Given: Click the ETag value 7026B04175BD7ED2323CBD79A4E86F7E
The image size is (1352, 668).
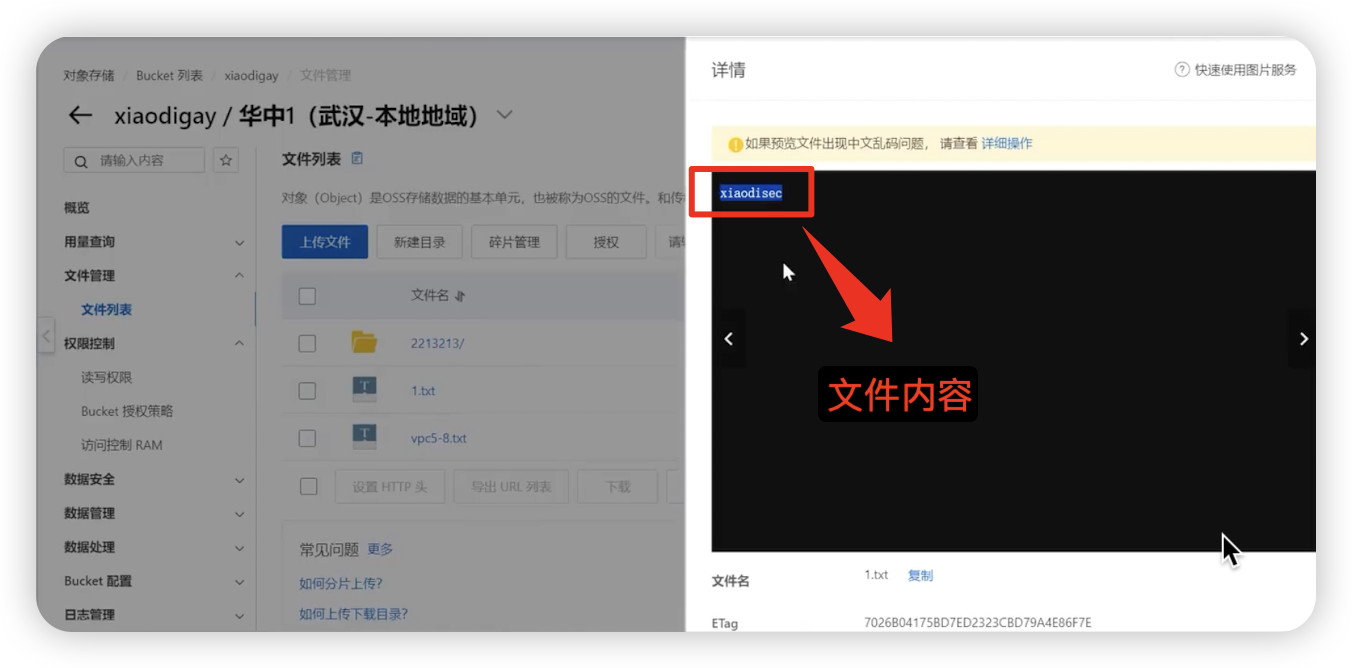Looking at the screenshot, I should tap(978, 623).
